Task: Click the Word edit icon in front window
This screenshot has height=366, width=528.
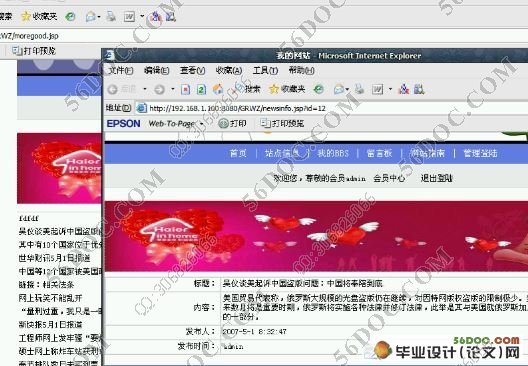Action: pos(377,89)
